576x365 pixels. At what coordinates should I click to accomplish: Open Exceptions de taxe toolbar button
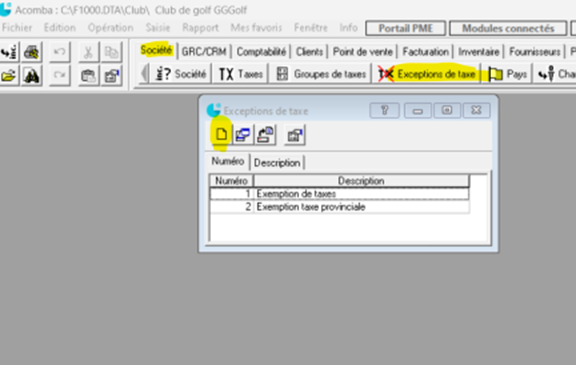click(427, 74)
